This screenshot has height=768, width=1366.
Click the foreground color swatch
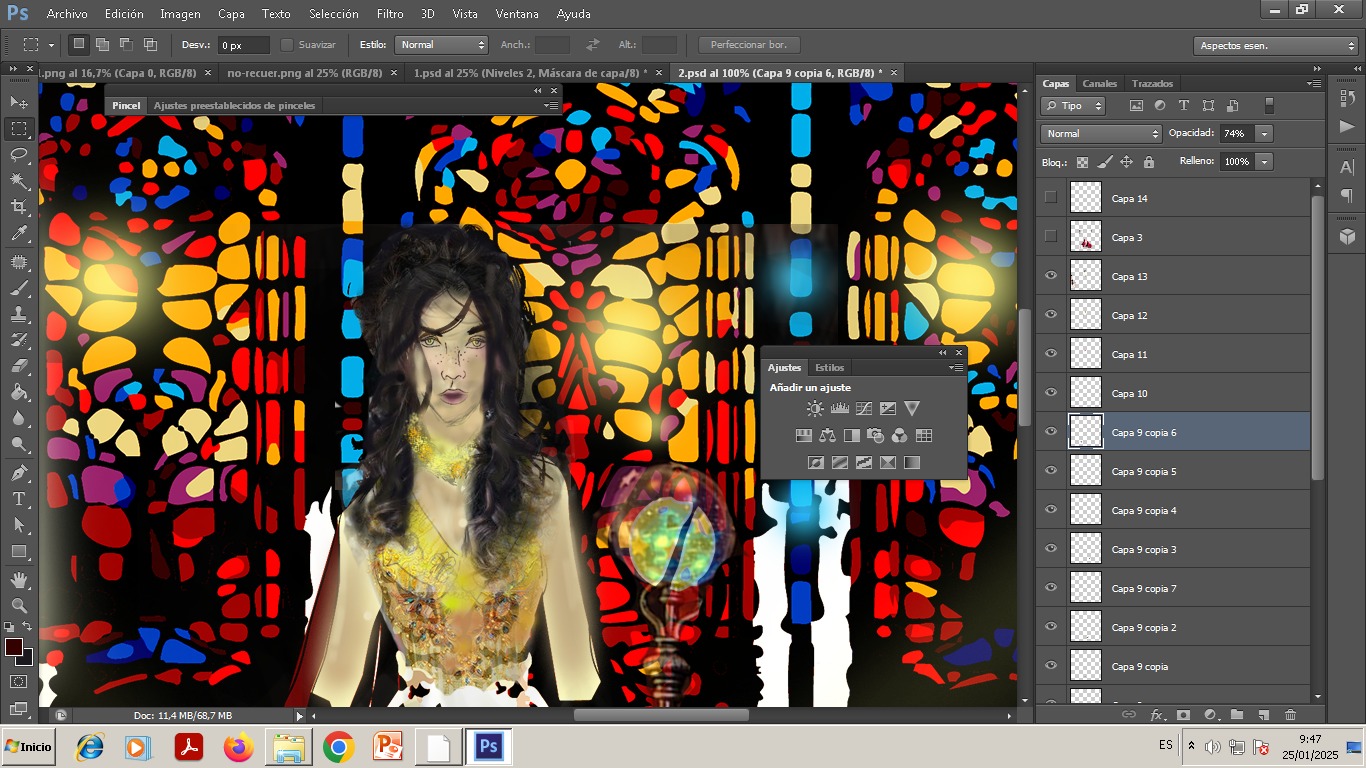pyautogui.click(x=14, y=647)
